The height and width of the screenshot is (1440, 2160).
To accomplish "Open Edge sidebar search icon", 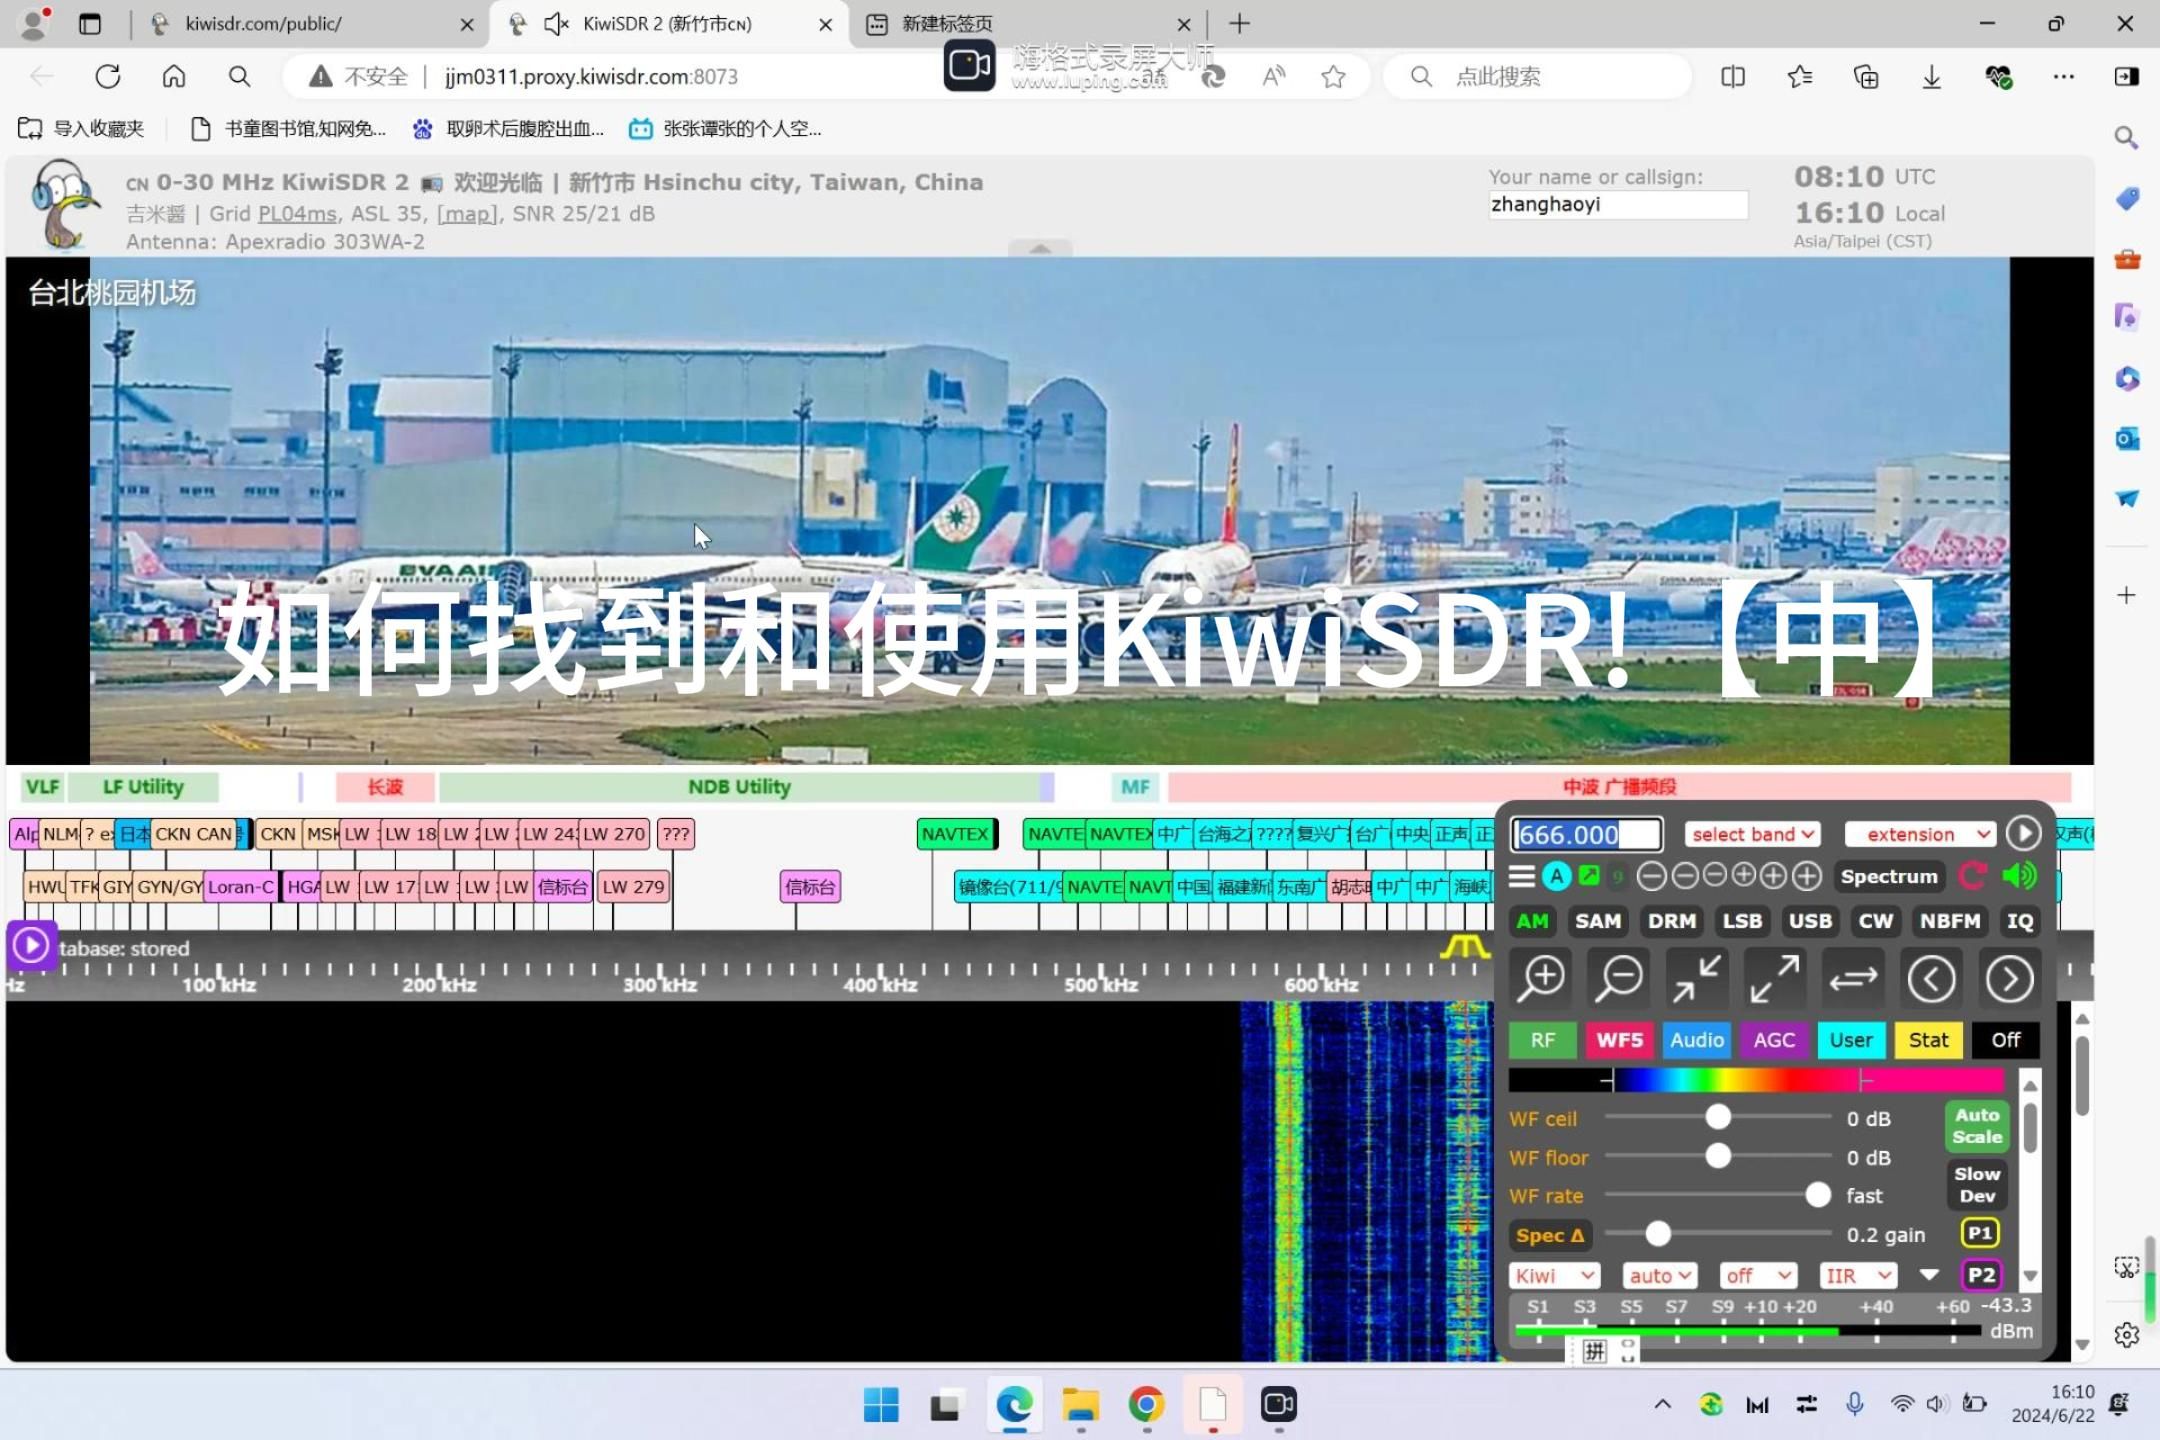I will point(2127,137).
